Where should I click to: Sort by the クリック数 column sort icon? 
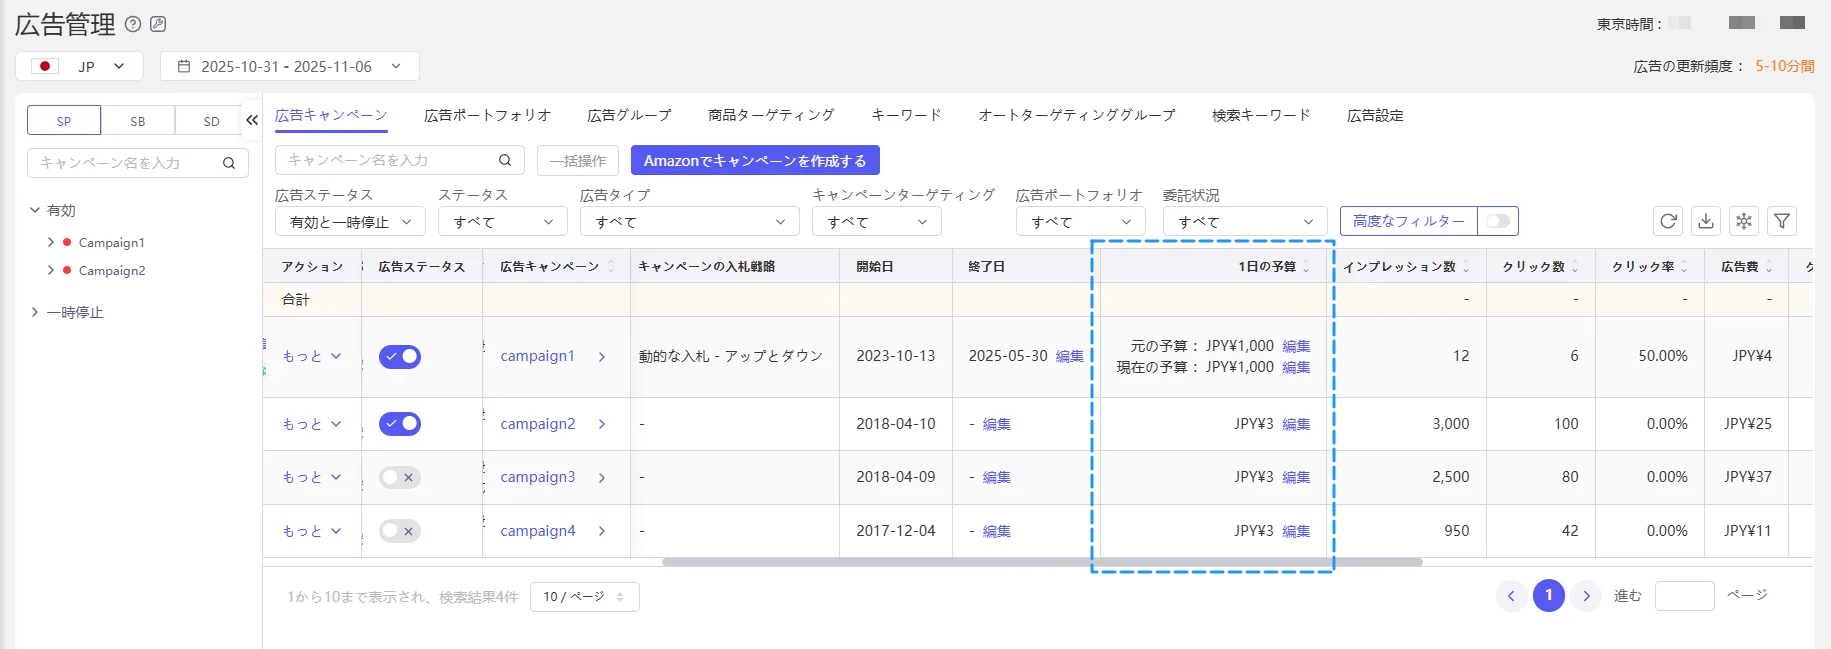(1575, 267)
